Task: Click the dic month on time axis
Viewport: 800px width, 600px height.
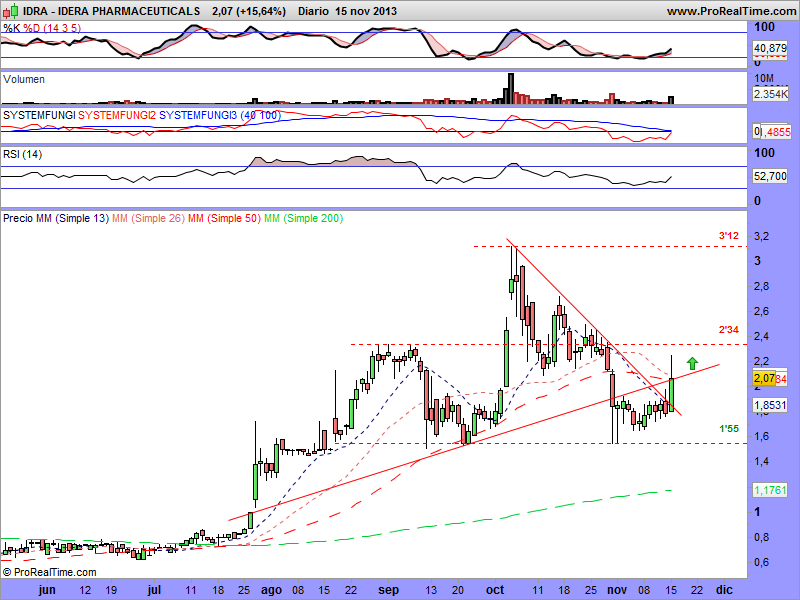Action: click(723, 590)
